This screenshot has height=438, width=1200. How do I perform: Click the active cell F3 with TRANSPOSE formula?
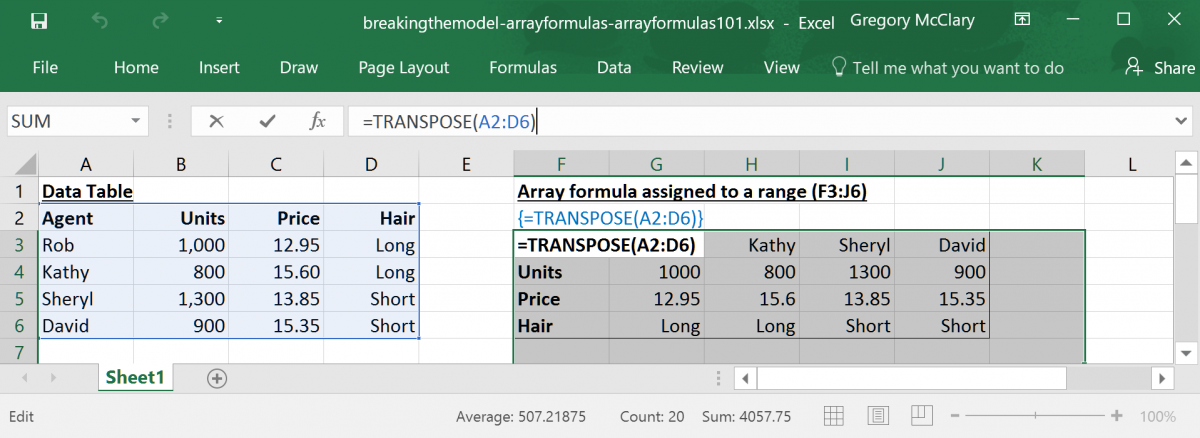point(609,245)
